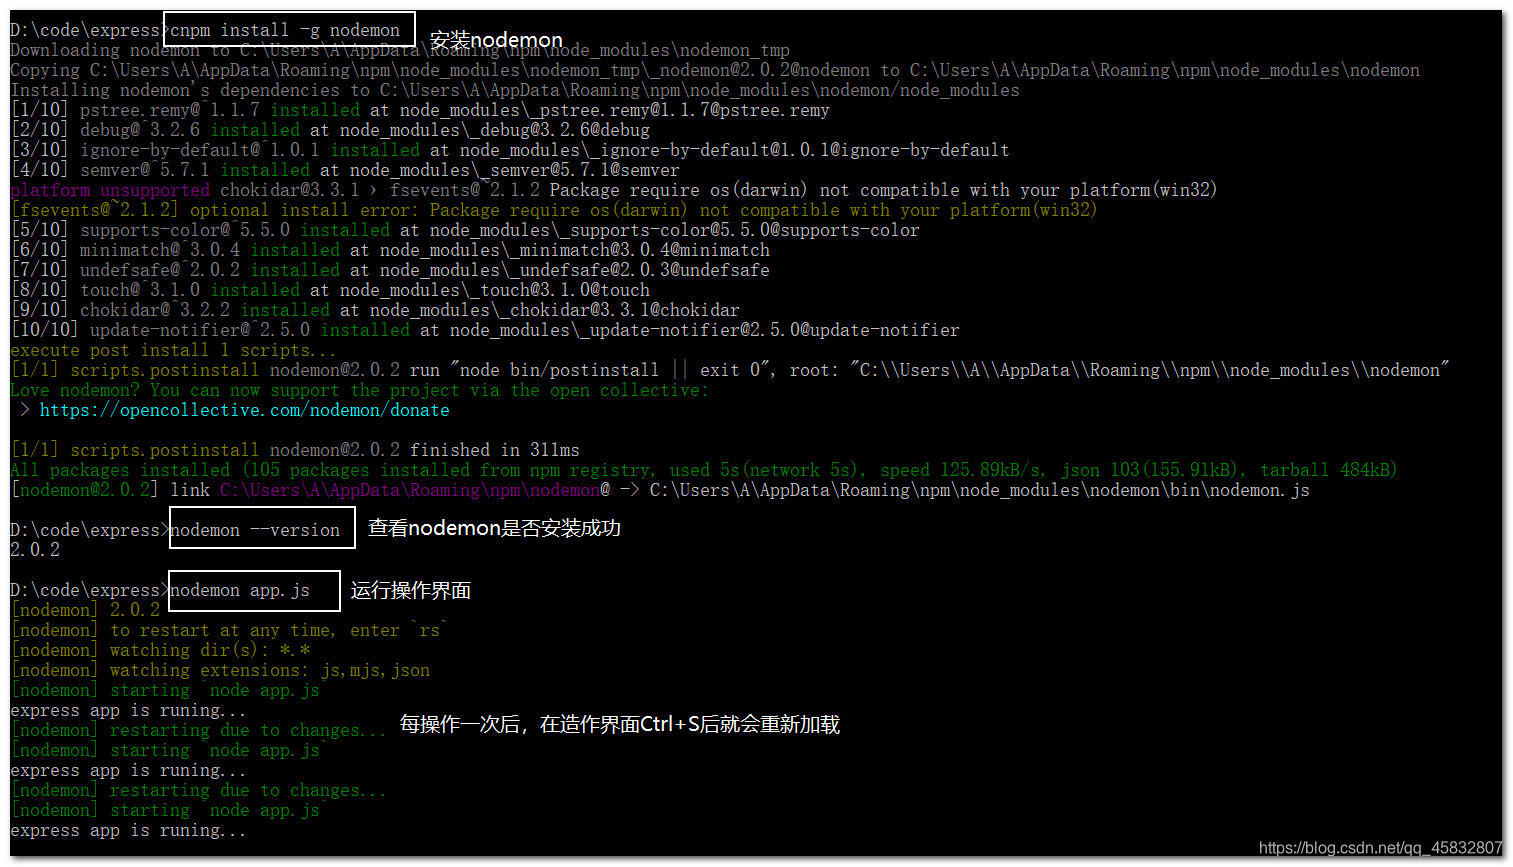This screenshot has height=867, width=1513.
Task: Click the last 'express app is runing...' line
Action: (x=128, y=830)
